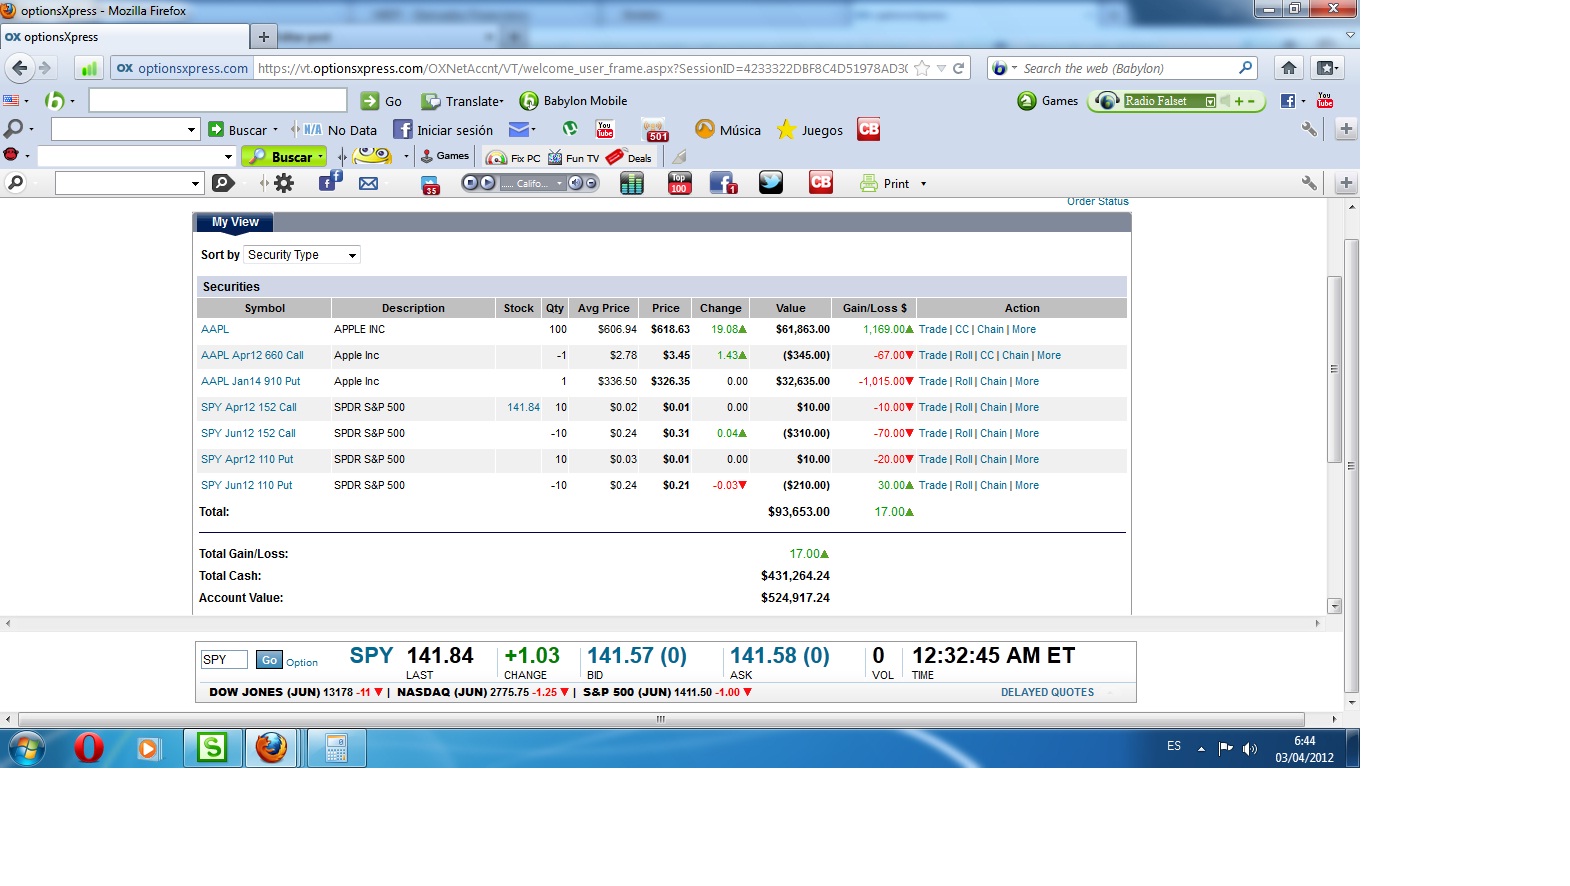Click the DELAYED QUOTES link
The width and height of the screenshot is (1570, 886).
click(x=1047, y=692)
